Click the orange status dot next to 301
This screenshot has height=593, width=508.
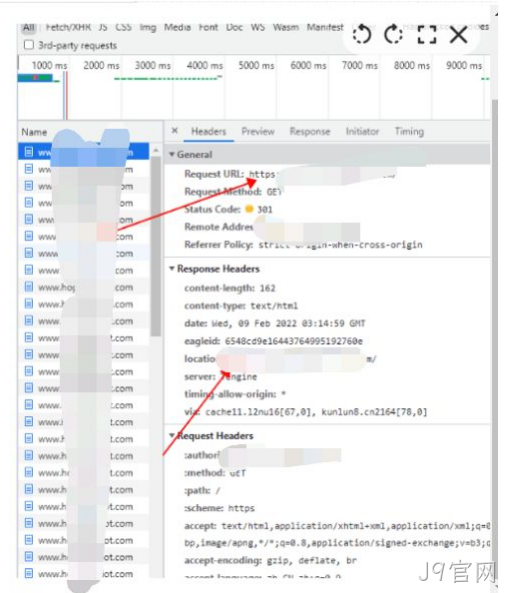(249, 209)
